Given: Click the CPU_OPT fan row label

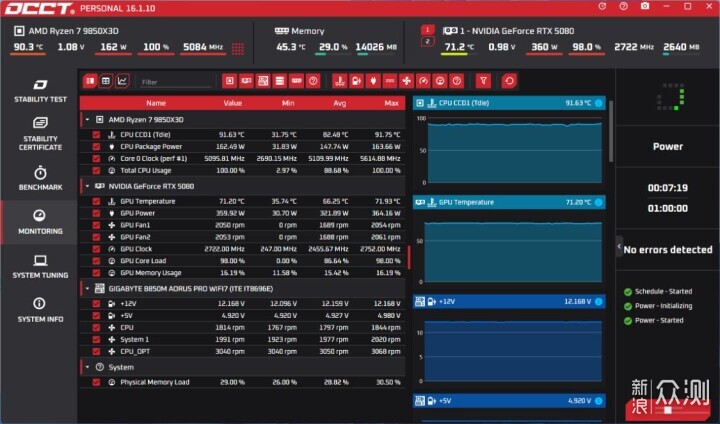Looking at the screenshot, I should [x=135, y=351].
